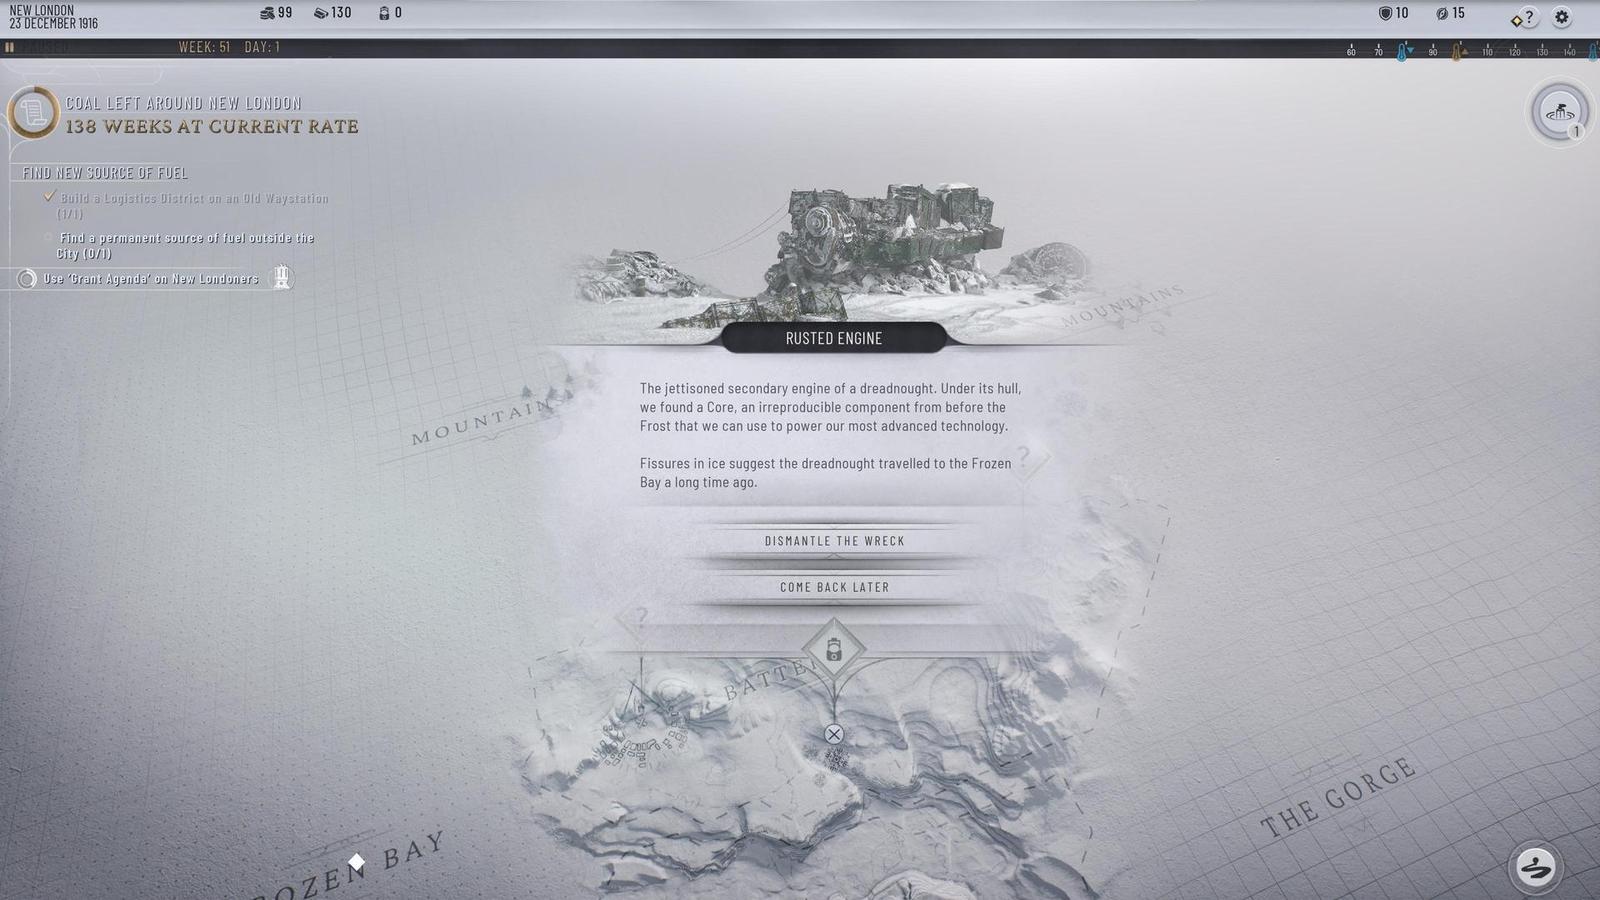
Task: Choose Dismantle the Wreck
Action: click(834, 541)
